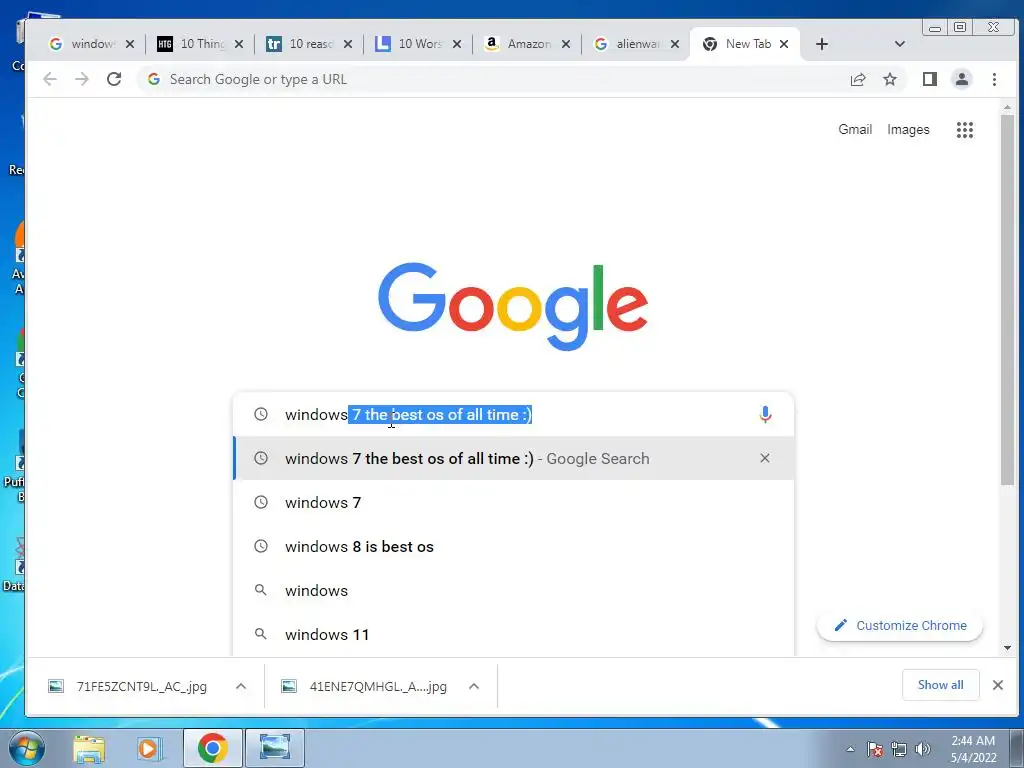Close the '10 Wors' tab

click(457, 44)
